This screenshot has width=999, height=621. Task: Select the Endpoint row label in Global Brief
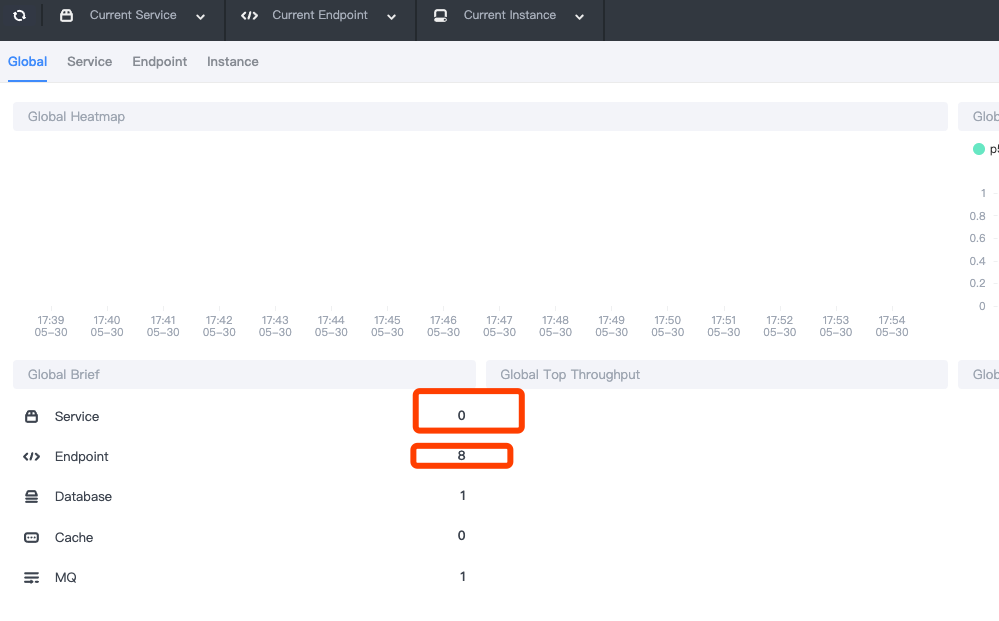(x=82, y=457)
